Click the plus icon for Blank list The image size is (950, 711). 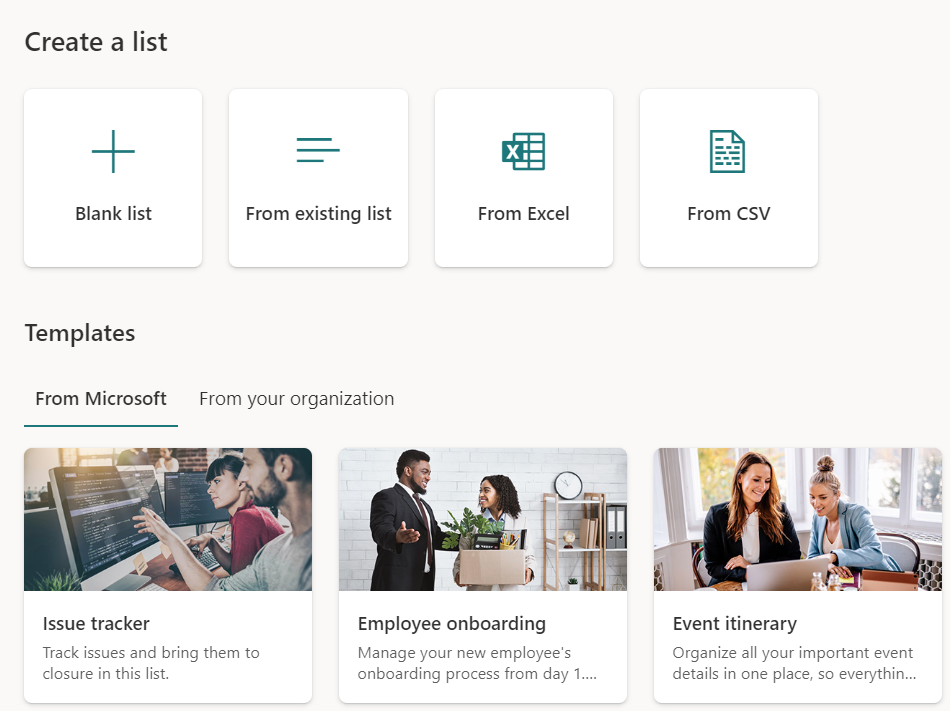click(113, 152)
